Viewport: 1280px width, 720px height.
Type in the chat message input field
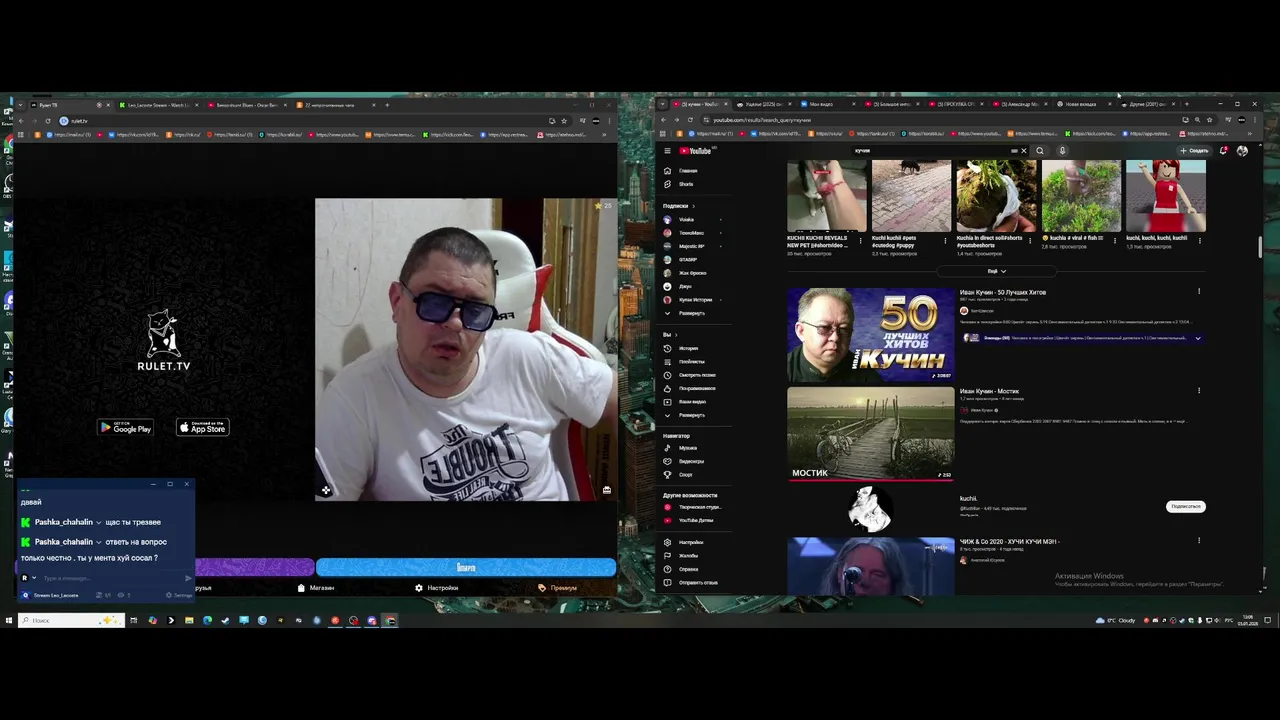(110, 578)
